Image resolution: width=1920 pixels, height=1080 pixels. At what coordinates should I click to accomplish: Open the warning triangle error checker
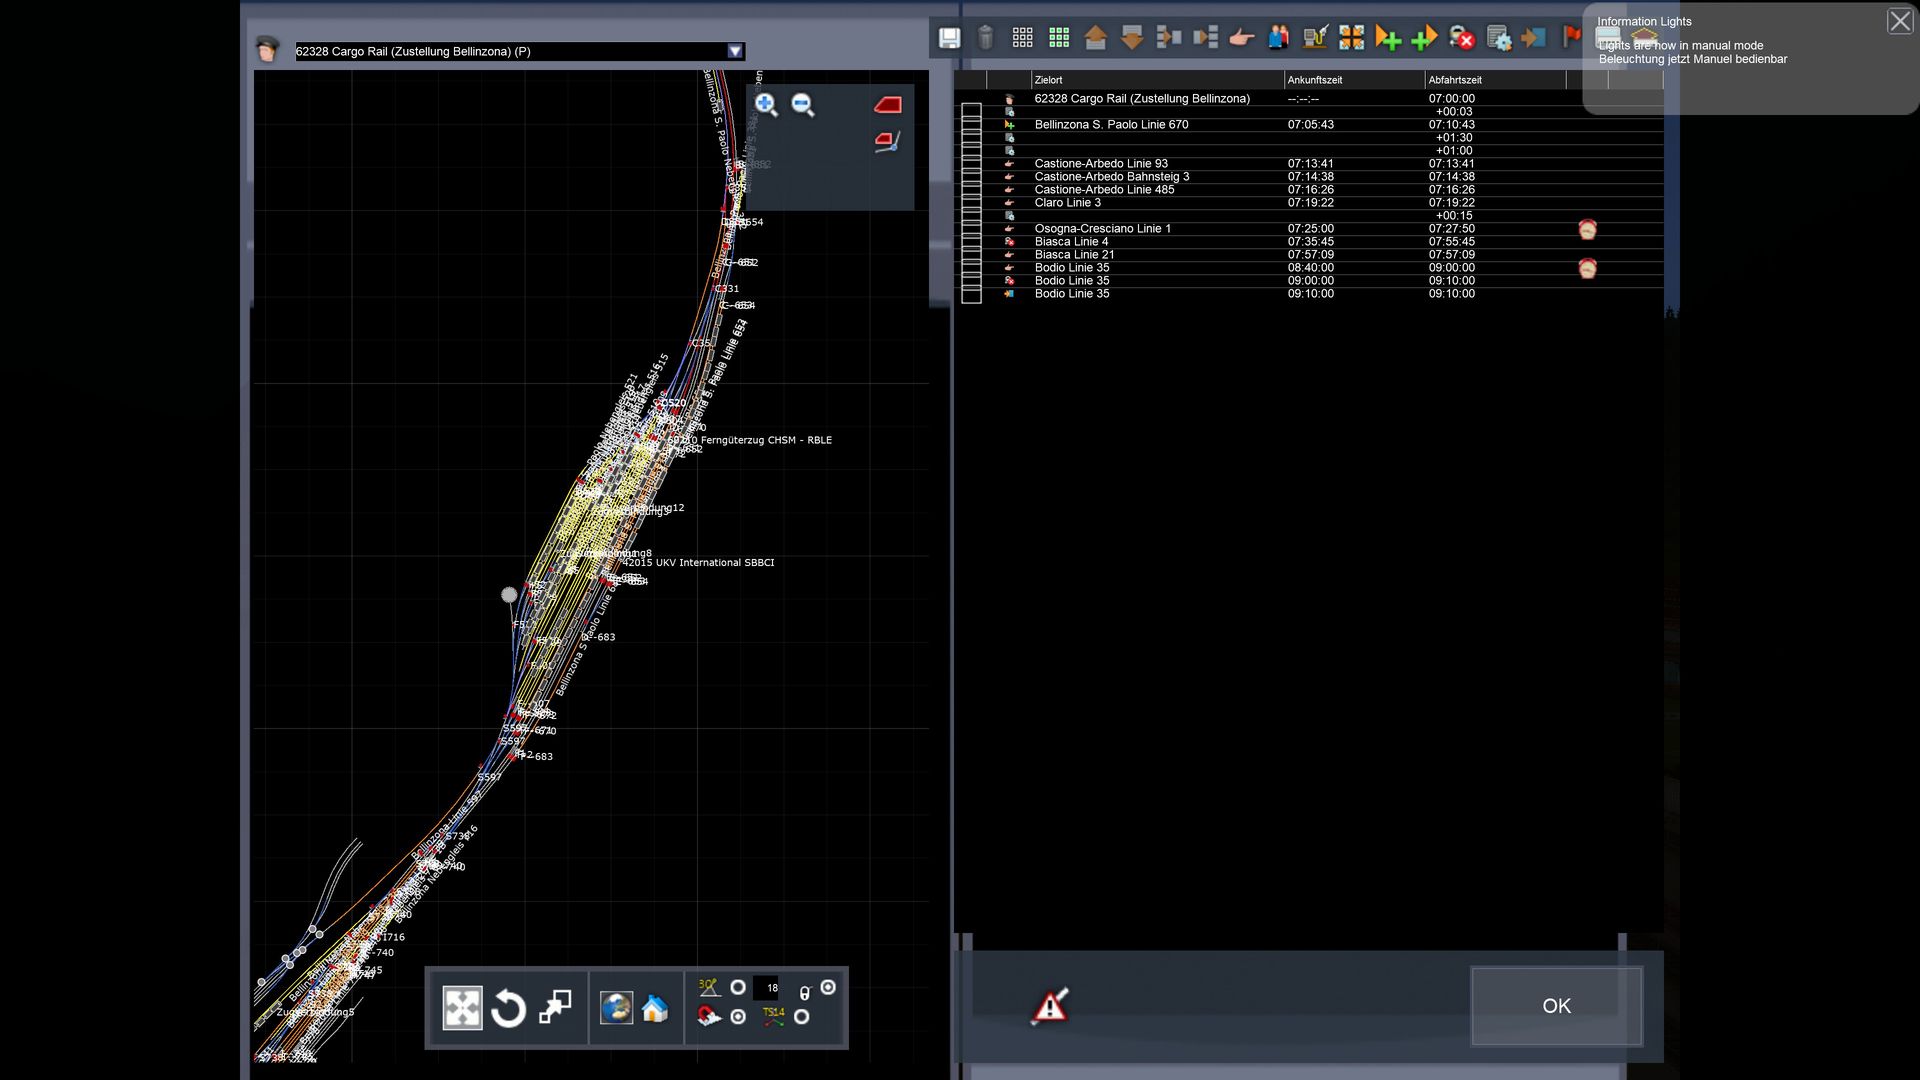click(x=1049, y=1006)
